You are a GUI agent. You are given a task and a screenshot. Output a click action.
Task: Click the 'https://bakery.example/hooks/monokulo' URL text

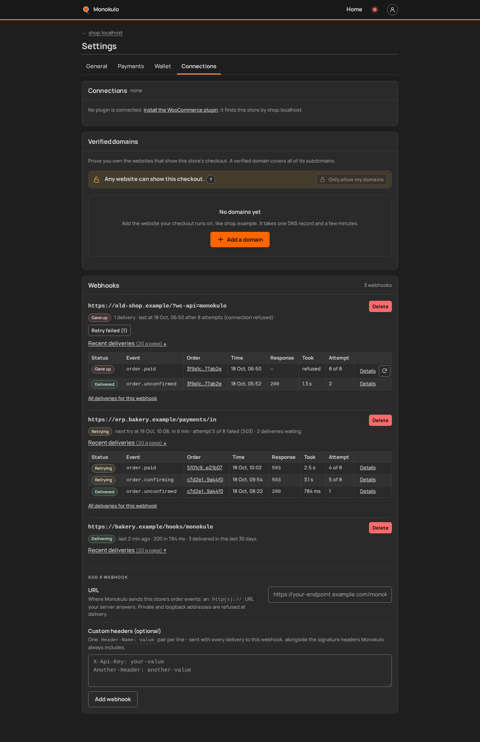pos(151,527)
